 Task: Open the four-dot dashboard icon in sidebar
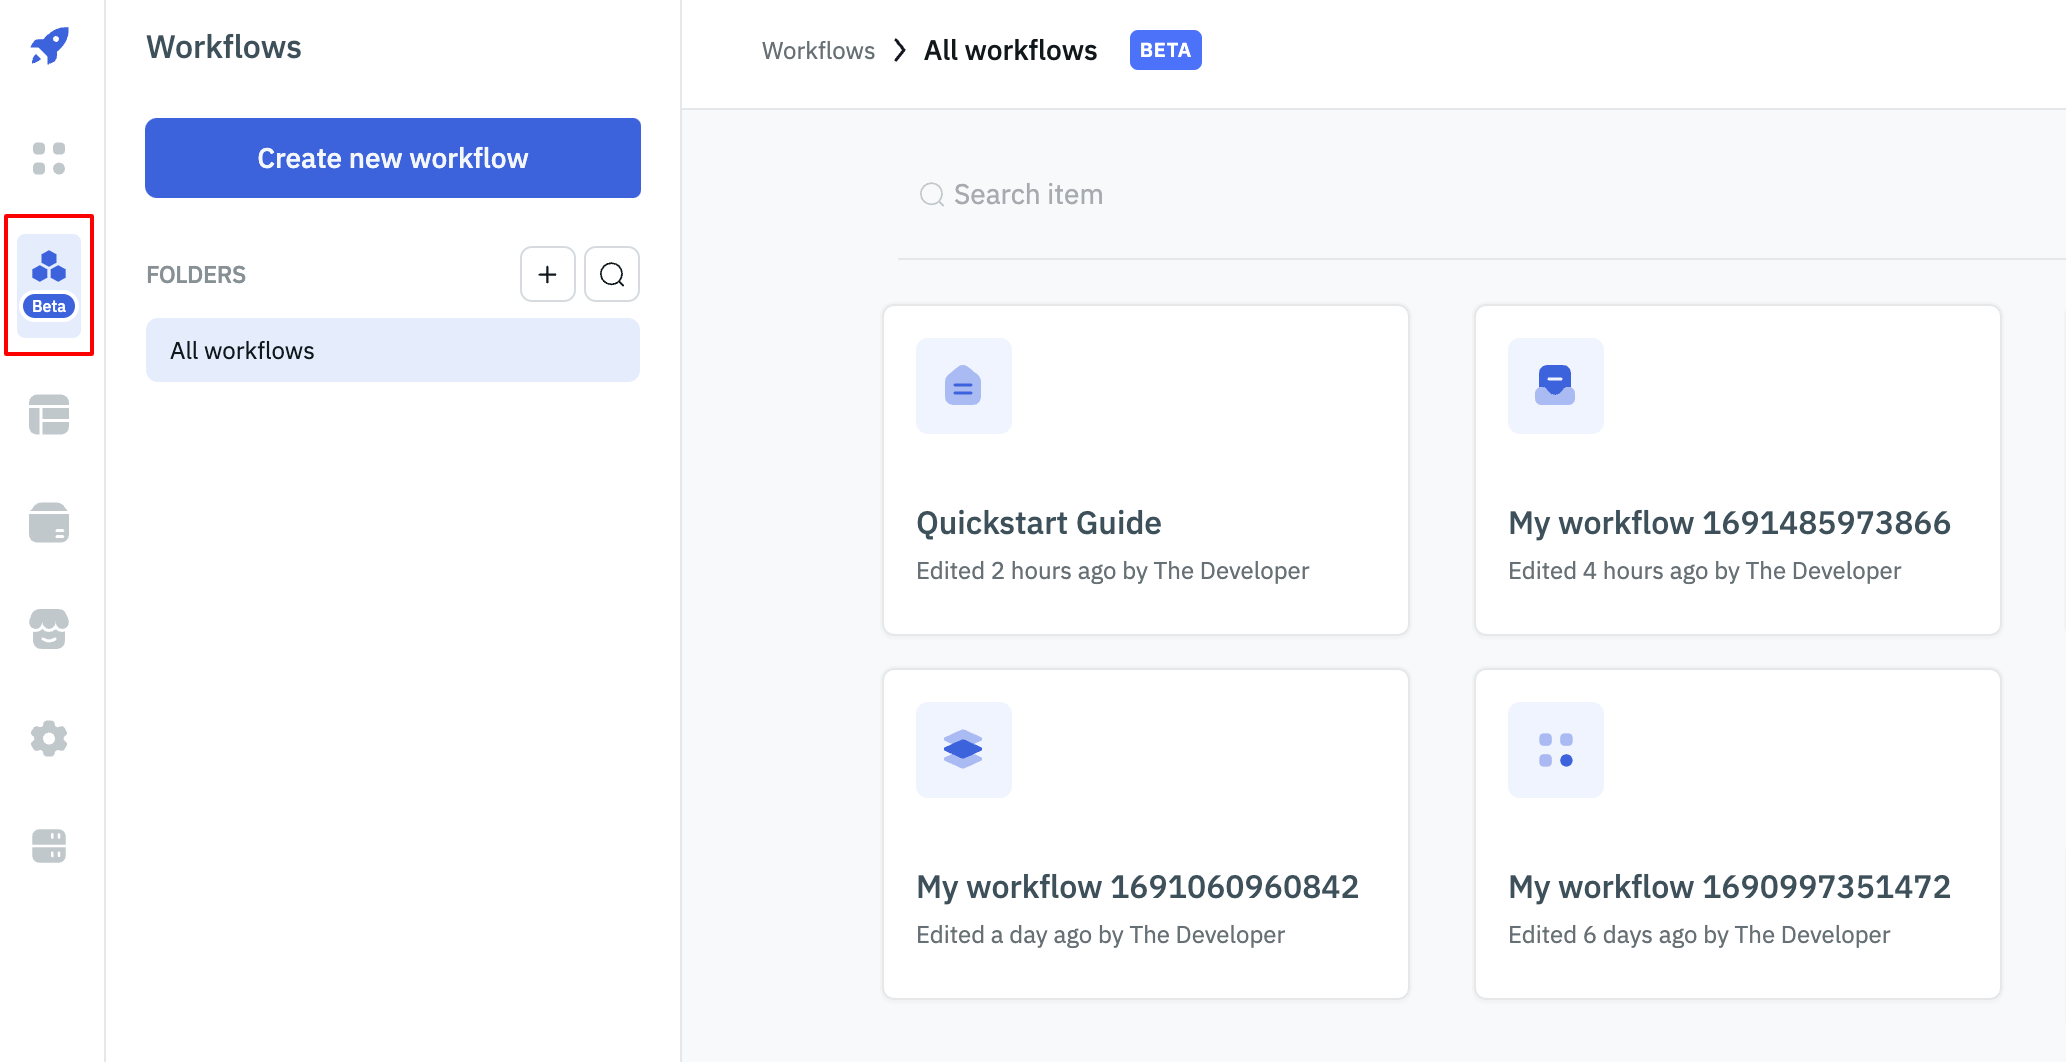tap(49, 158)
